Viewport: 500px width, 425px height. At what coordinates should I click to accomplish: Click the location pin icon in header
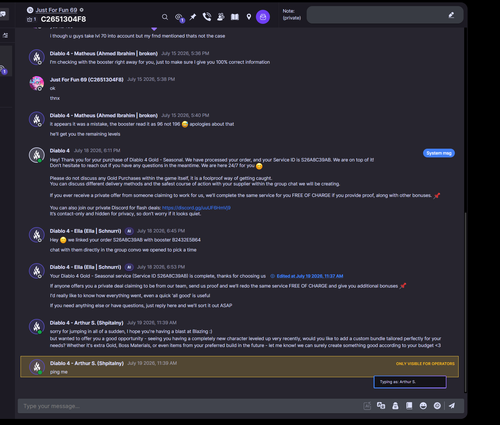point(249,17)
